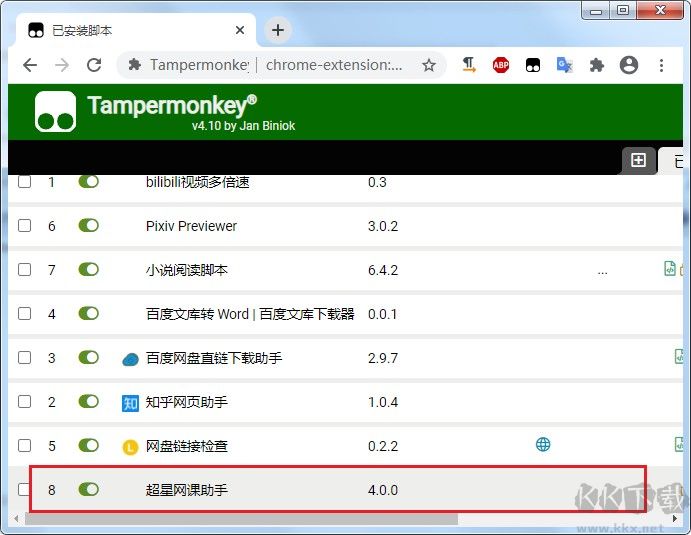
Task: Open the Extensions puzzle menu
Action: [x=597, y=65]
